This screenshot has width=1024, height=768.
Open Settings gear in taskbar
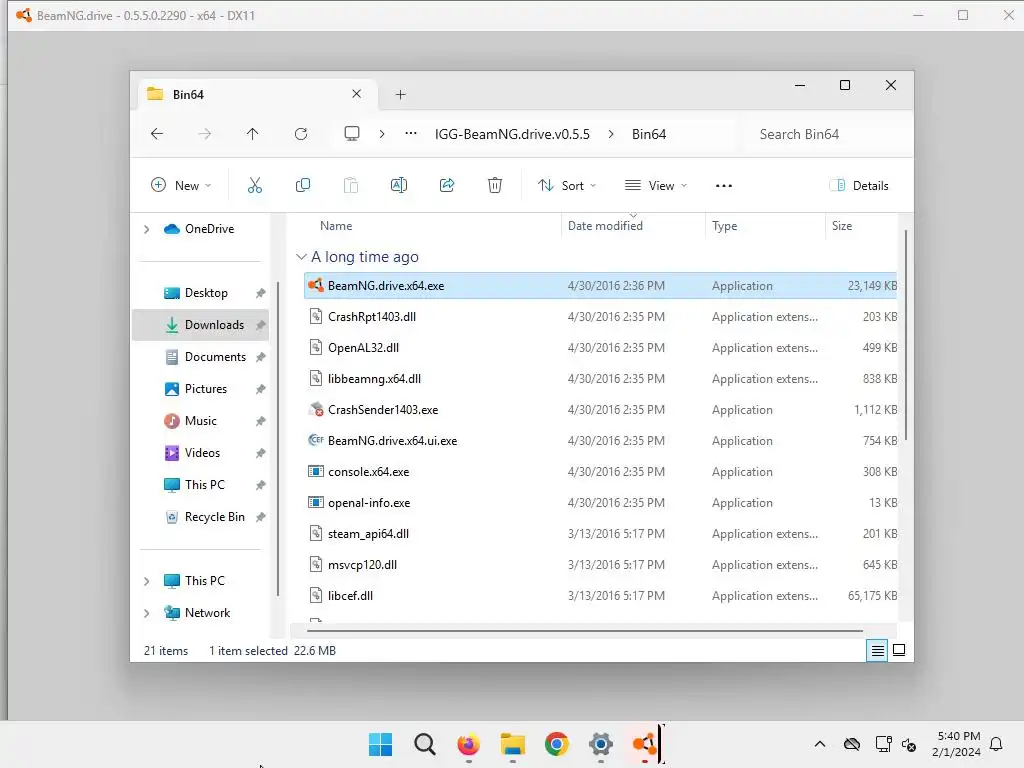(600, 744)
